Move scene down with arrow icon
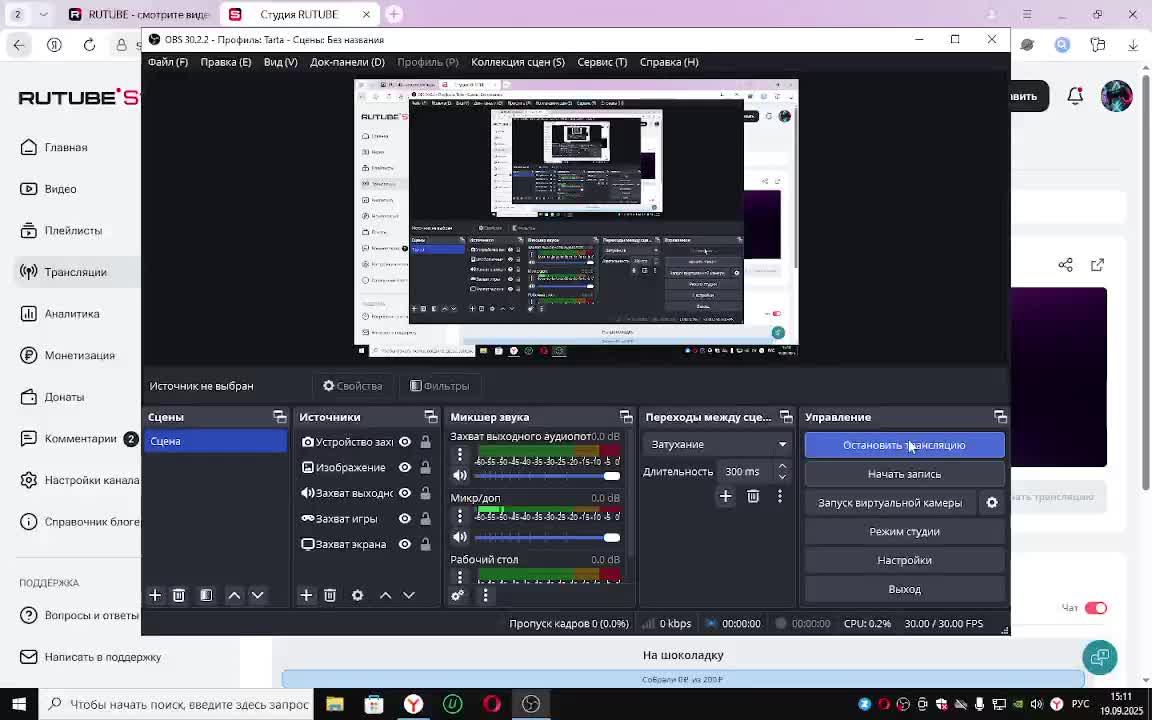 [257, 595]
